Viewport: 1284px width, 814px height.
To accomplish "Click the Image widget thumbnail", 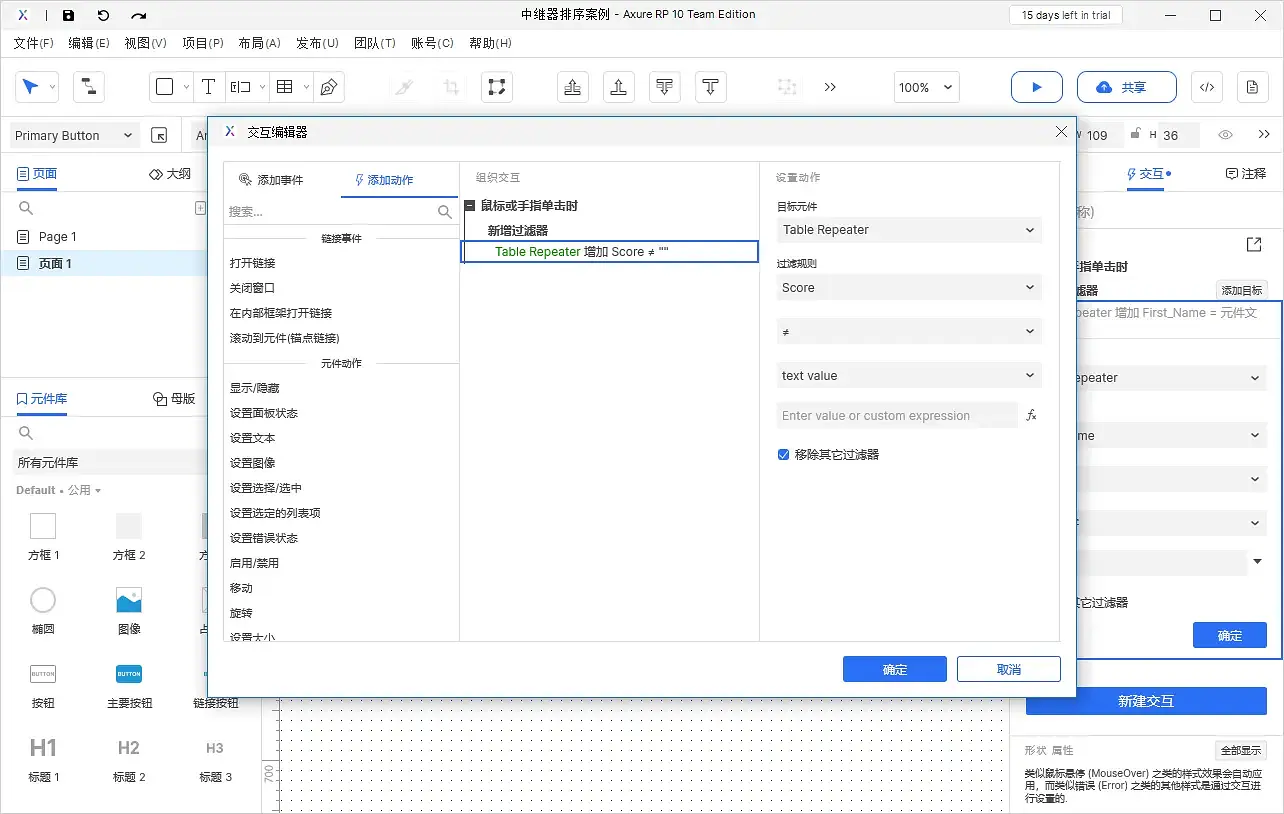I will click(129, 600).
